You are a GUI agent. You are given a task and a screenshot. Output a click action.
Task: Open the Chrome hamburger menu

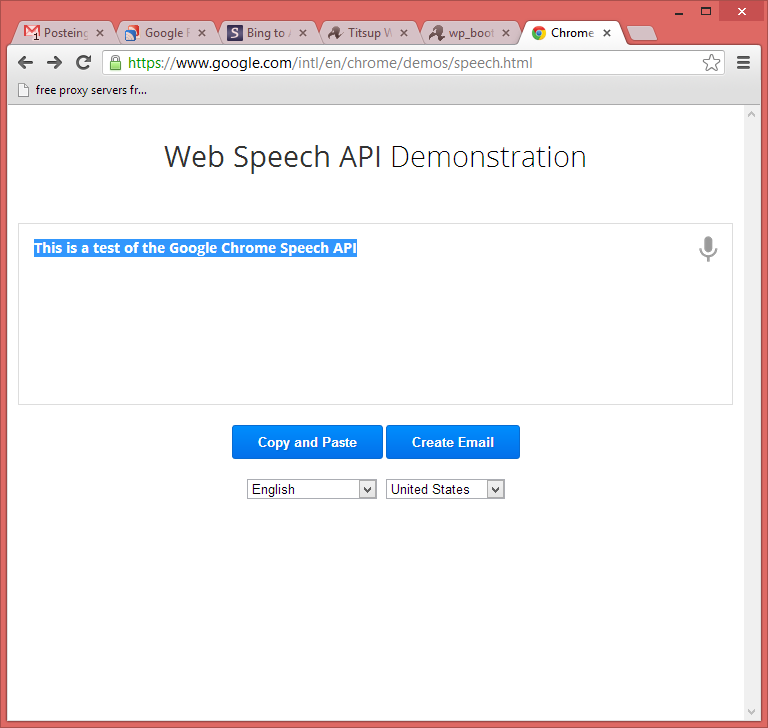coord(743,63)
